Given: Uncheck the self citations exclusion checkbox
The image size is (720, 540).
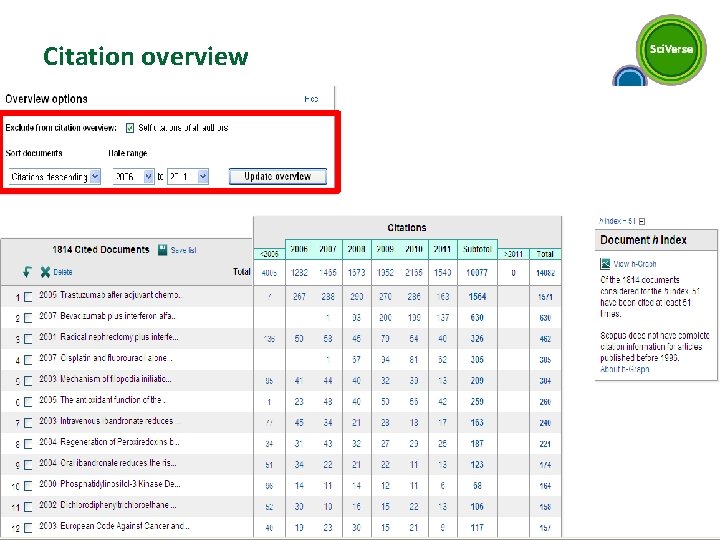Looking at the screenshot, I should tap(130, 128).
